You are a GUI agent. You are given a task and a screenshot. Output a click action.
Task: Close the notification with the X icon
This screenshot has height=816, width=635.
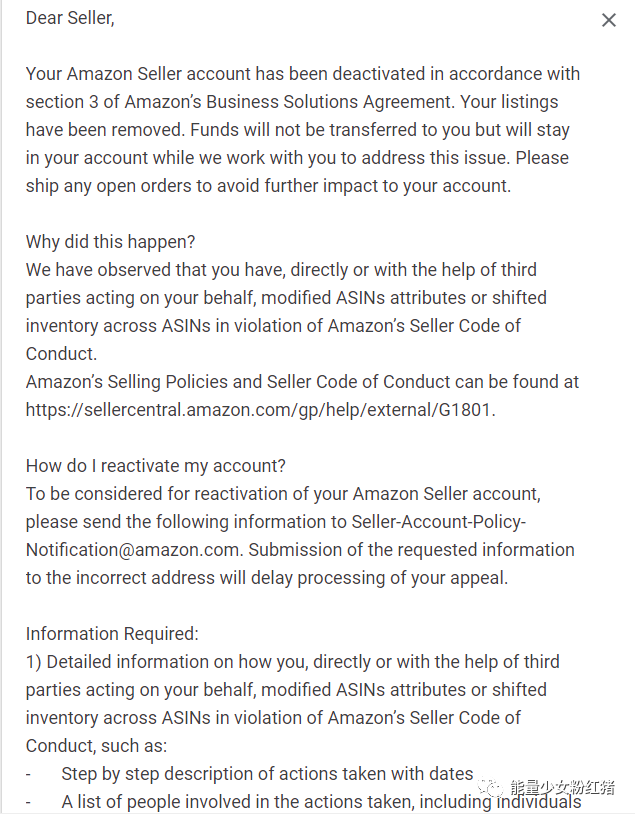608,20
